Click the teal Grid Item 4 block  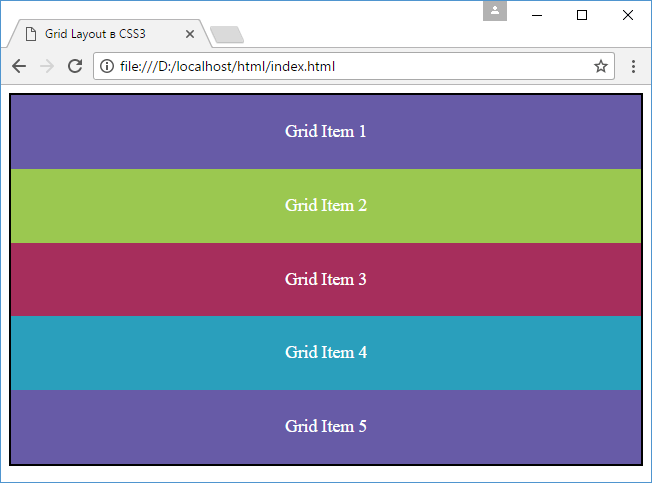pos(325,352)
